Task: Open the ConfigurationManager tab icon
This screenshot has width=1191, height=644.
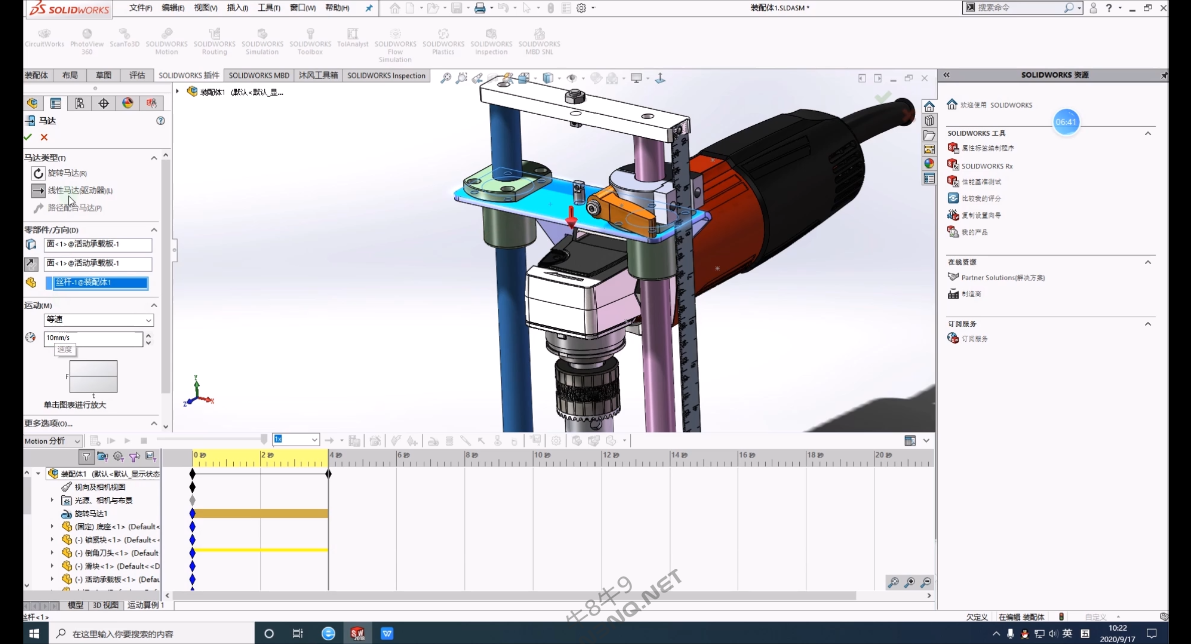Action: click(x=79, y=103)
